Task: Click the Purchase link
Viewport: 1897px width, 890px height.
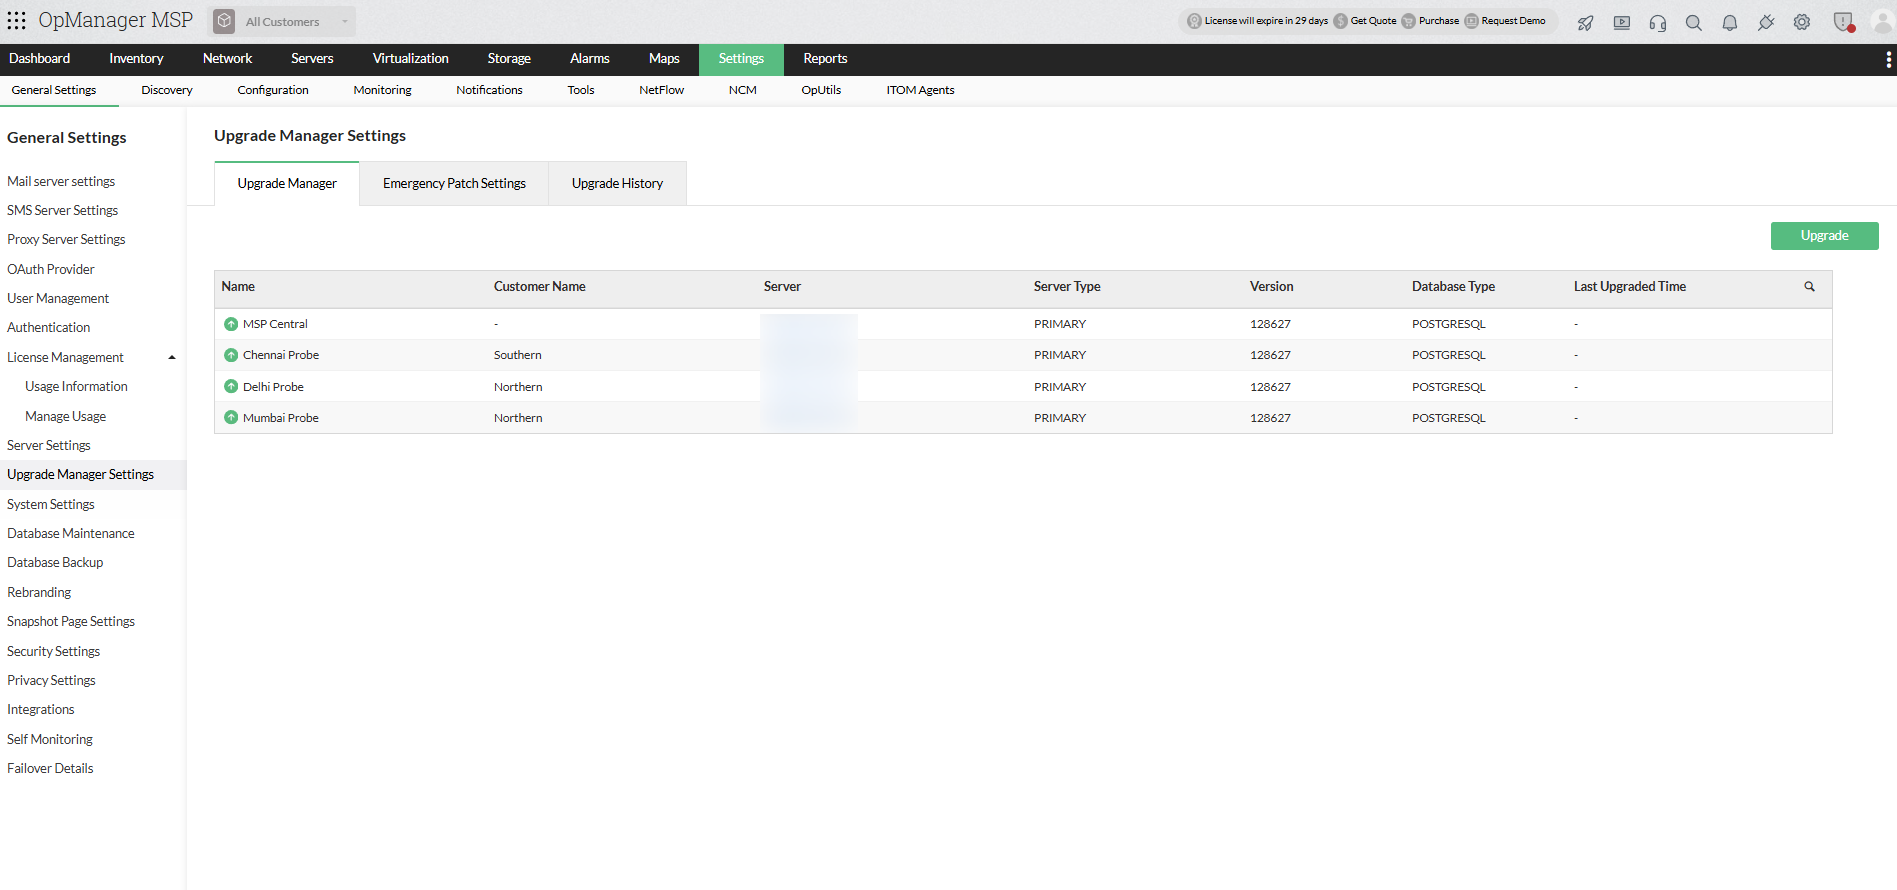Action: pos(1439,21)
